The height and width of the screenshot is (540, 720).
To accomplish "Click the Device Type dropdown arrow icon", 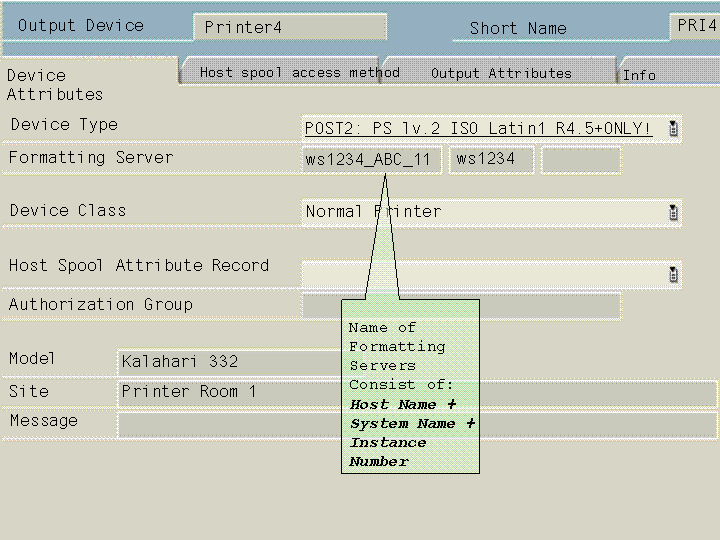I will click(x=673, y=128).
